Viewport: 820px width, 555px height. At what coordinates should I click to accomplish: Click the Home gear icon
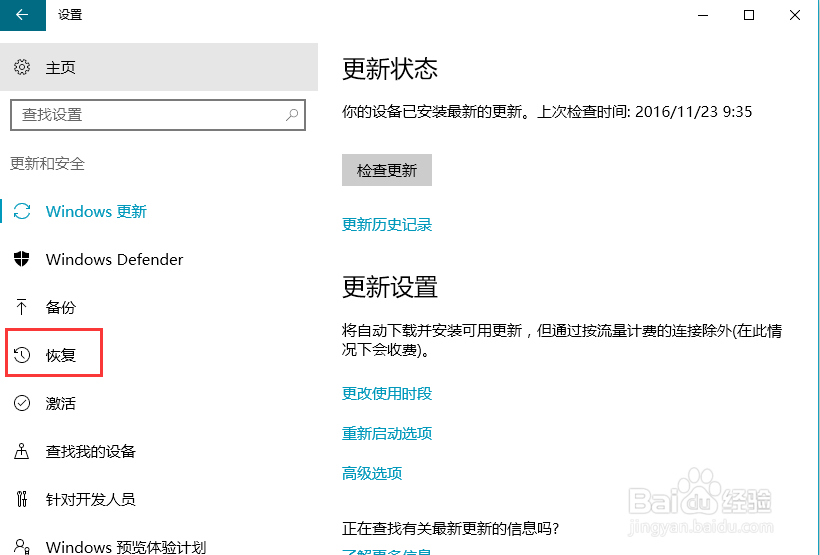[x=22, y=67]
